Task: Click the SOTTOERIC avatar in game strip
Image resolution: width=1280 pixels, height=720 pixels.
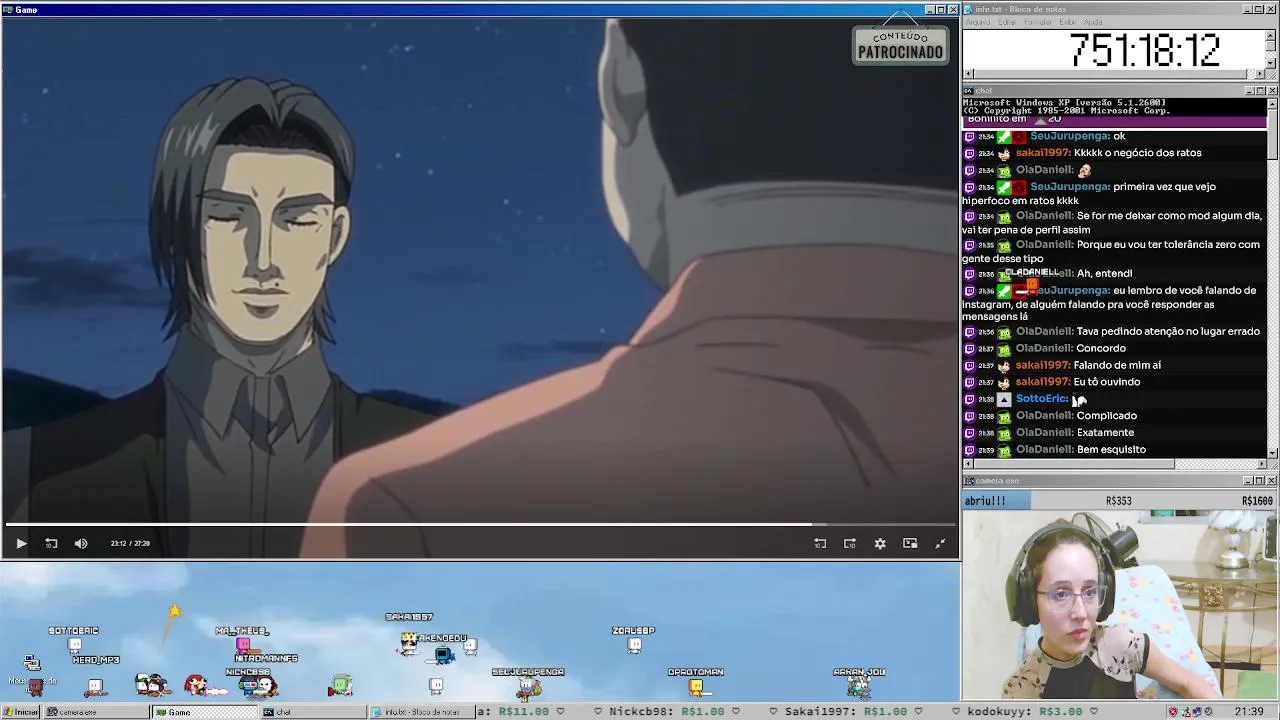Action: pyautogui.click(x=74, y=644)
